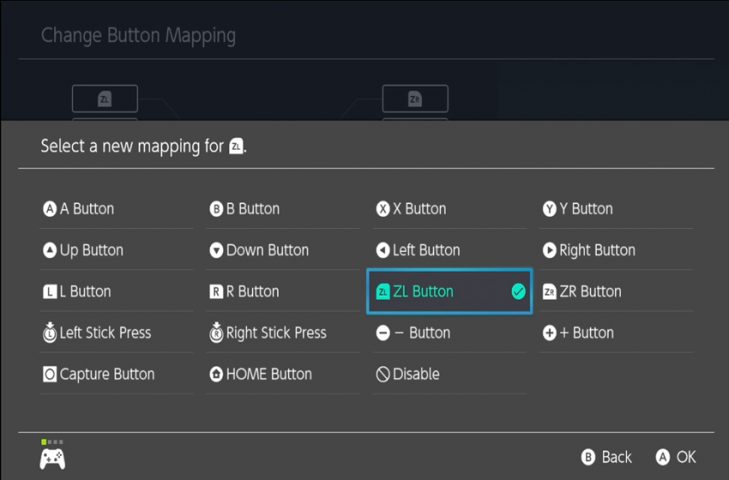Click the Back button
Screen dimensions: 729x480
pos(606,457)
